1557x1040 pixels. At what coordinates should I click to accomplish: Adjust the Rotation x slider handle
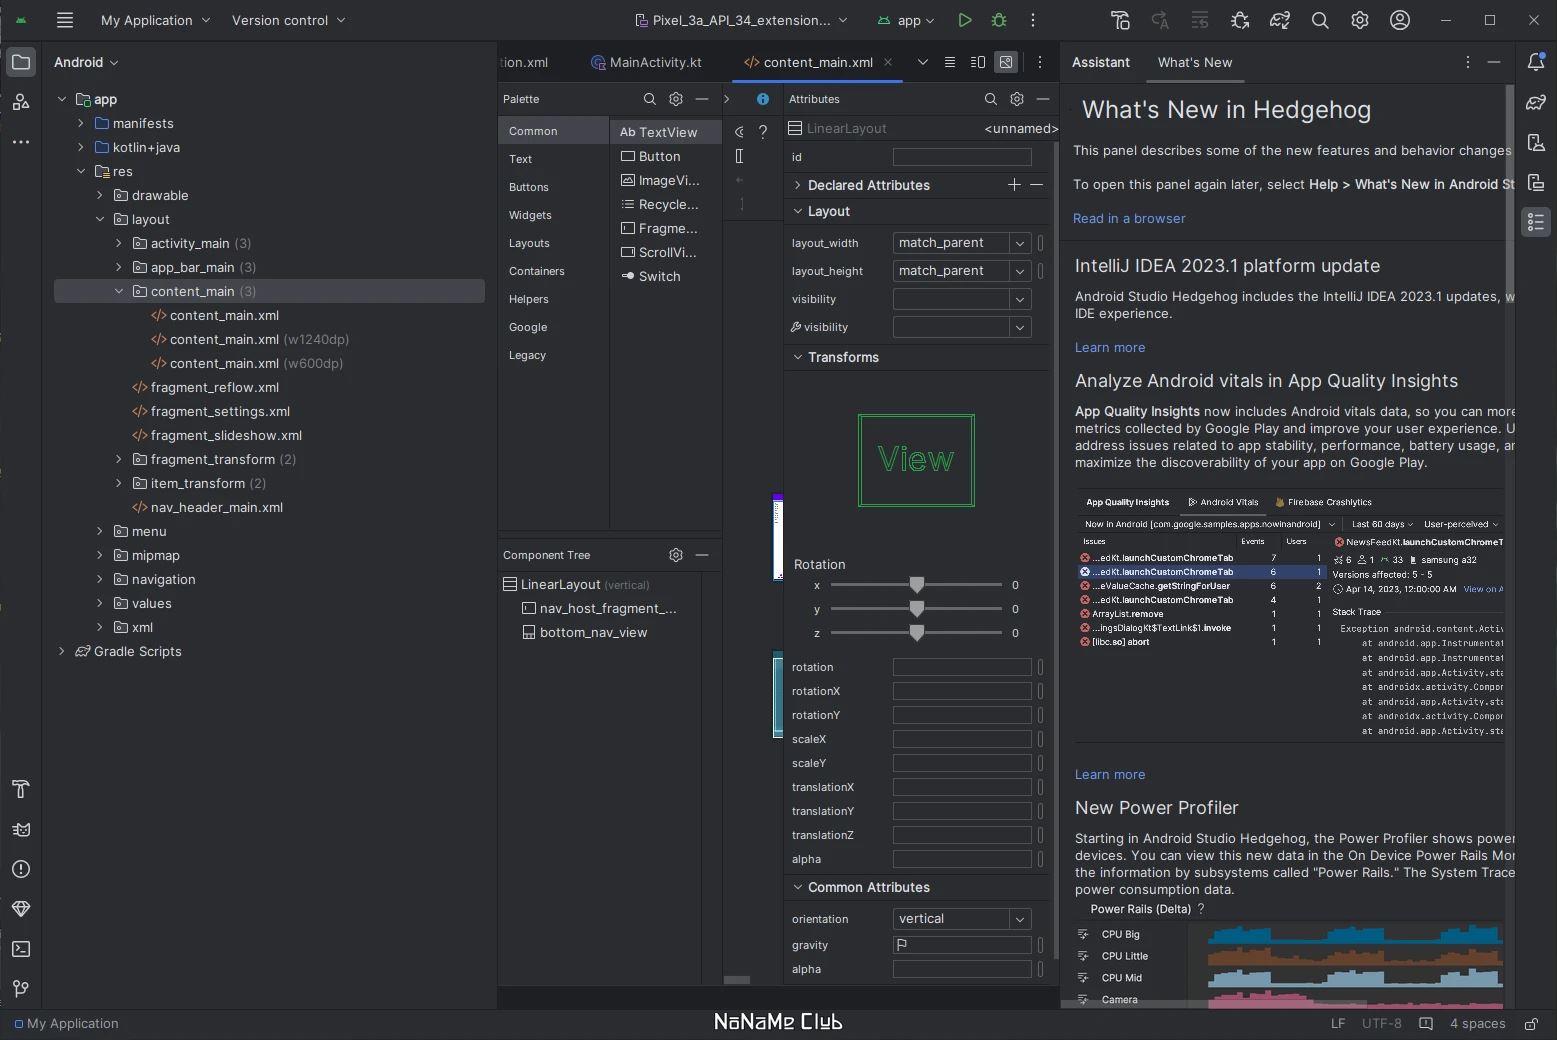click(916, 585)
